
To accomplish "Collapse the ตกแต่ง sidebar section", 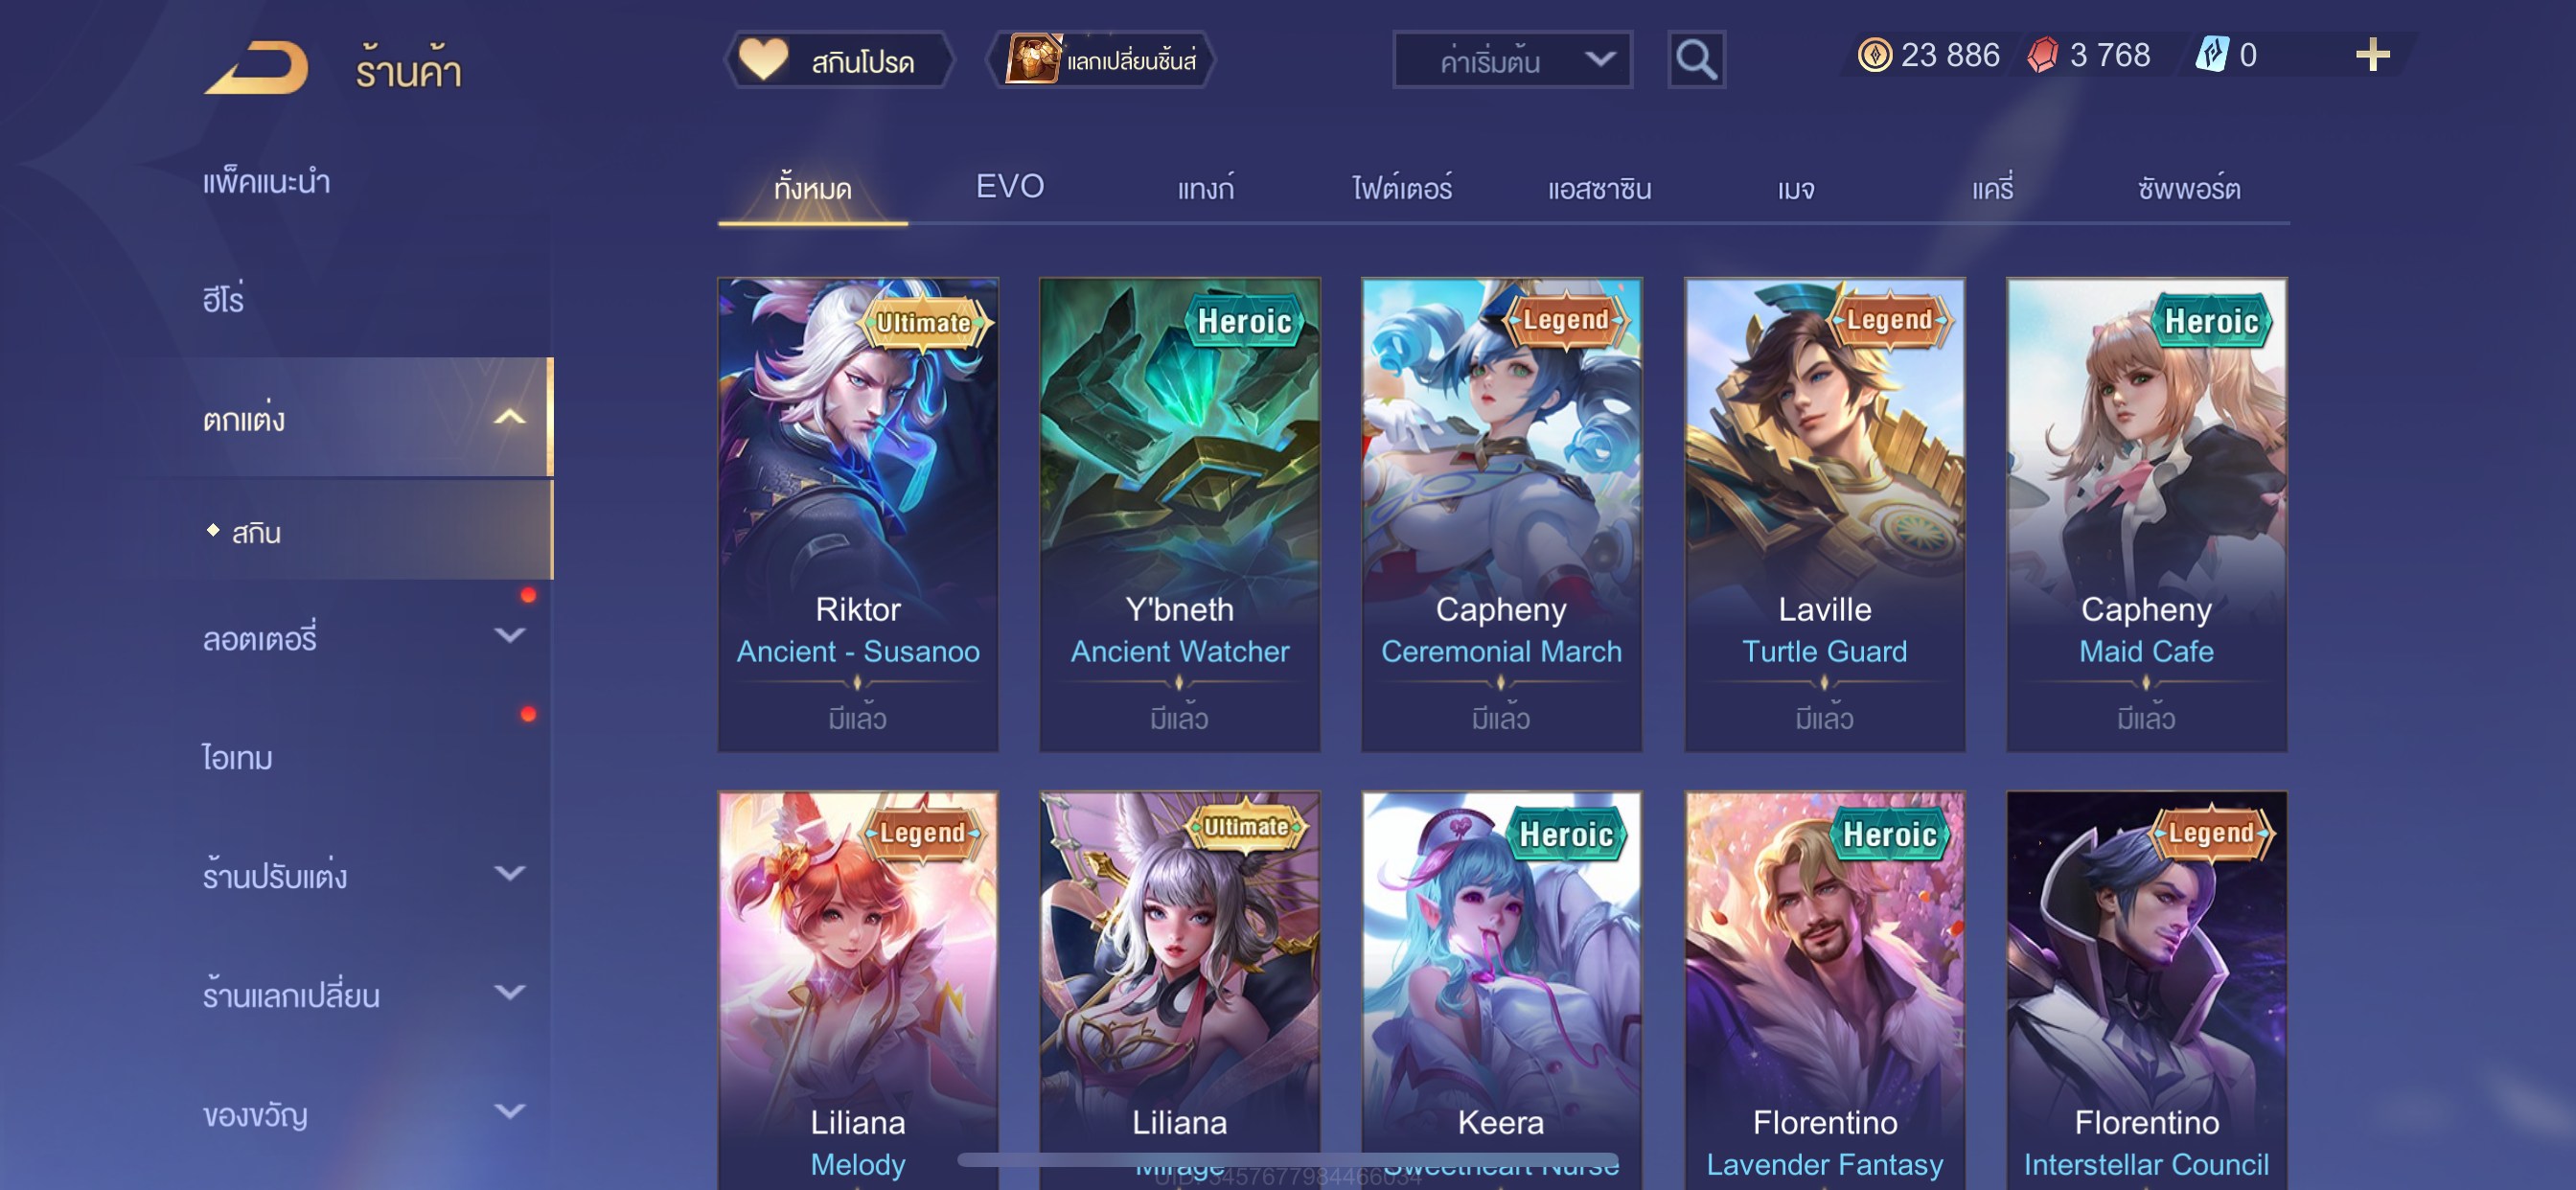I will click(510, 418).
